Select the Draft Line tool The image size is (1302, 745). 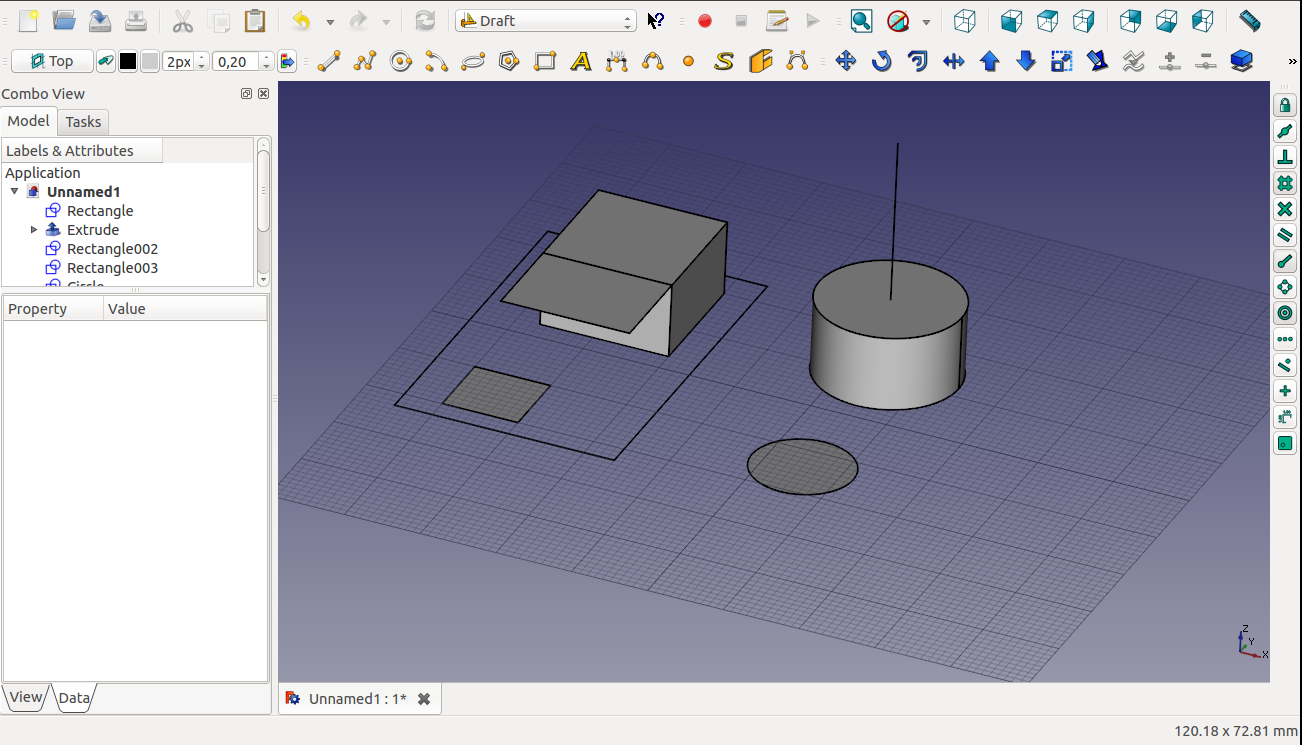point(328,62)
